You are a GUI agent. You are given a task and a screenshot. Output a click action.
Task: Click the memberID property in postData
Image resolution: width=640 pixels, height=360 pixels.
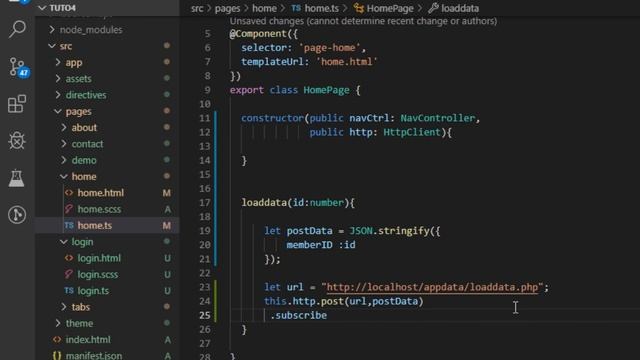[309, 245]
